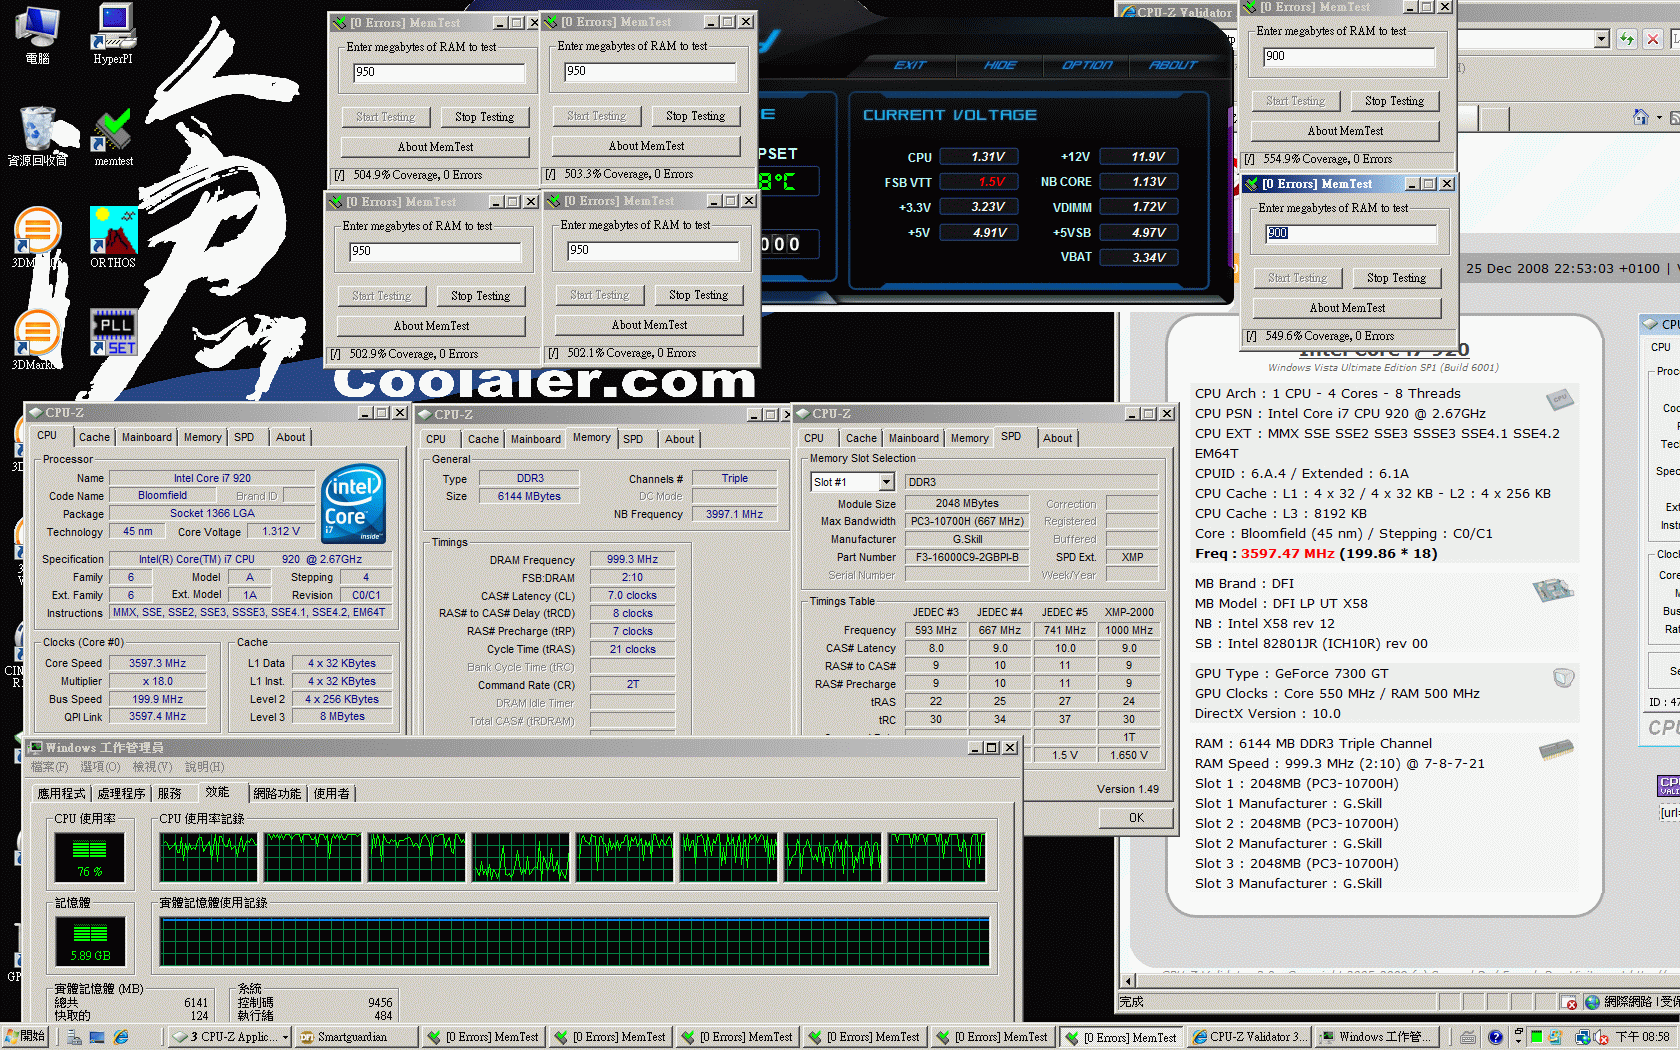Click left arrow of browser horizontal scrollbar
This screenshot has height=1050, width=1680.
click(x=1129, y=981)
